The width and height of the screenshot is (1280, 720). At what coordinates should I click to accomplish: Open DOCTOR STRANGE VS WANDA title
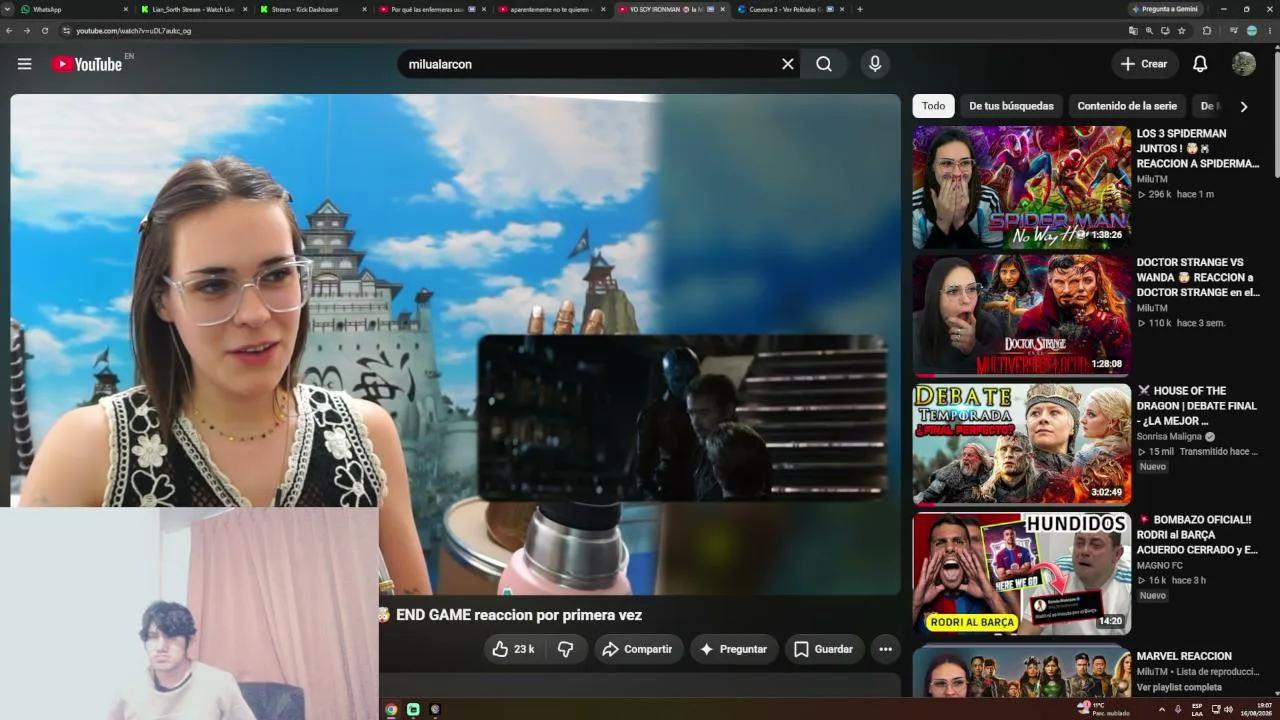(x=1197, y=277)
